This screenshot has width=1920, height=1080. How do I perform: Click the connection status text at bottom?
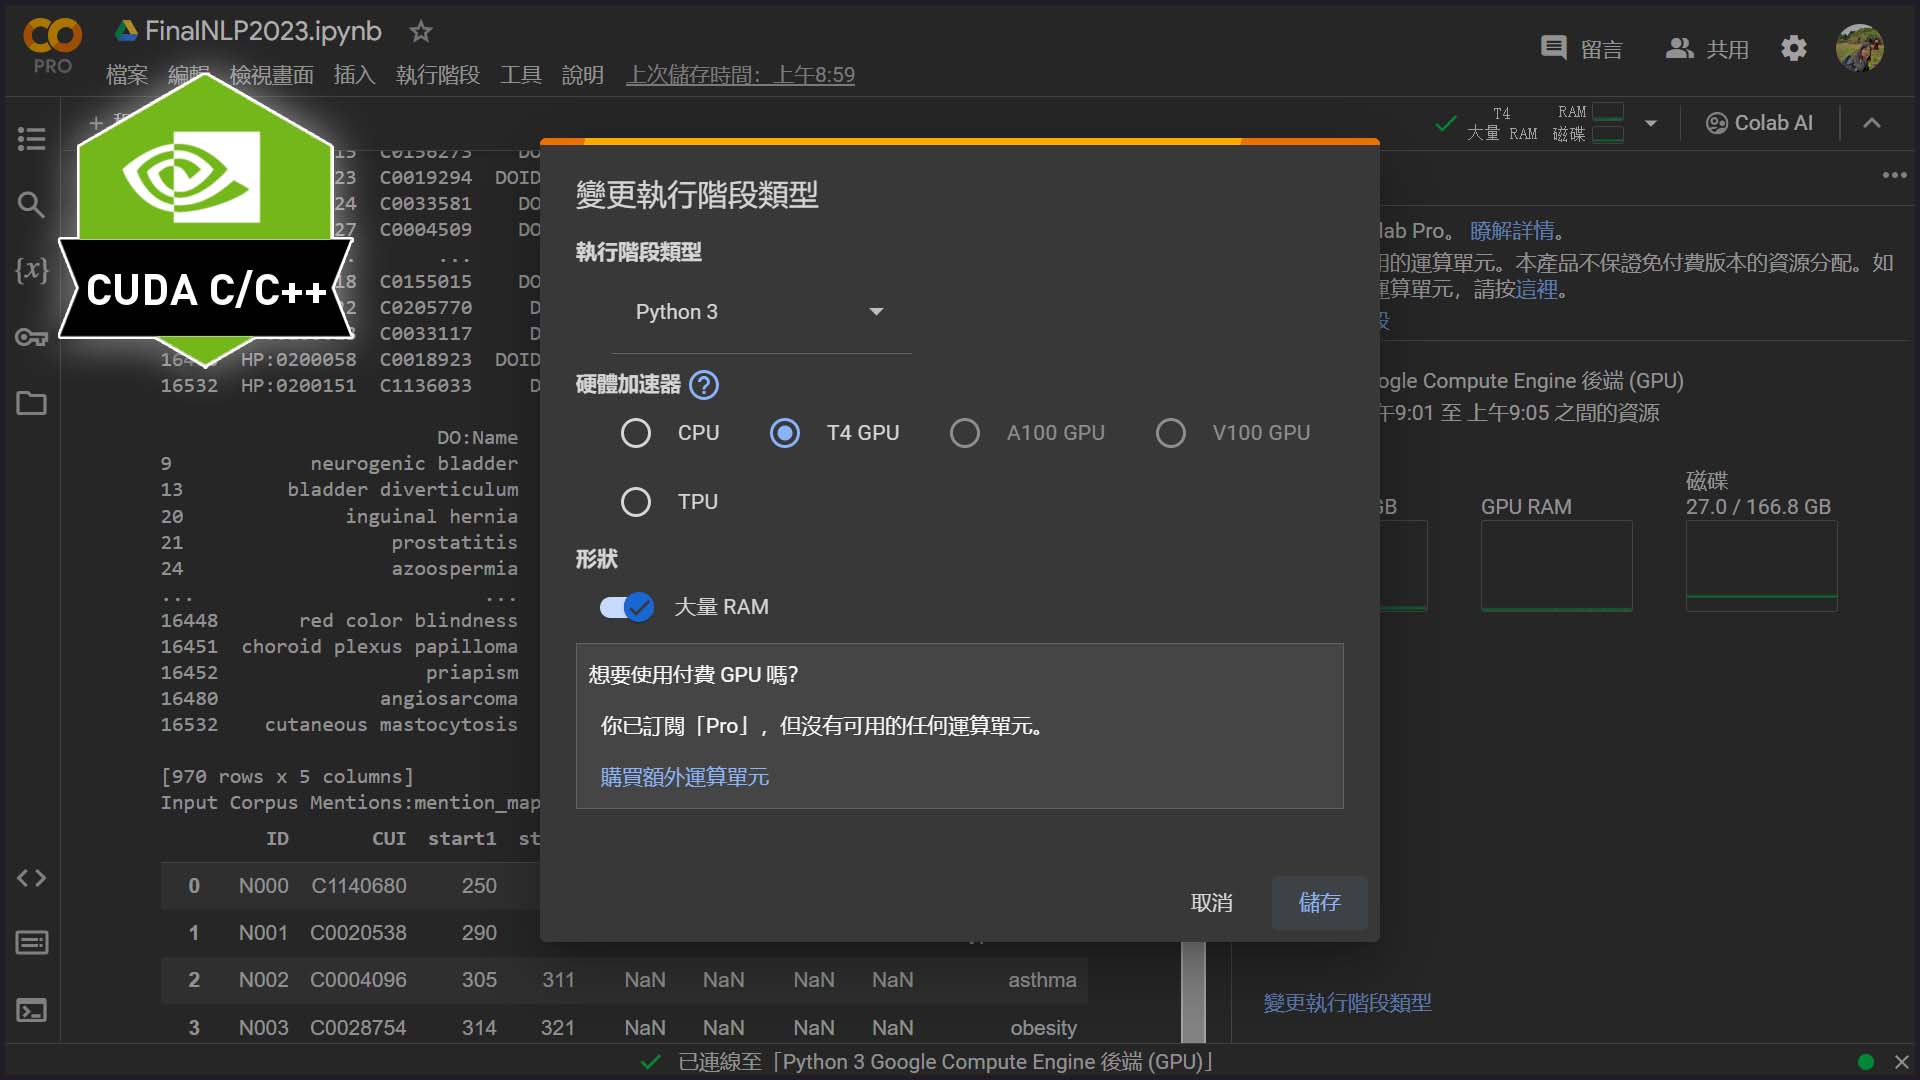point(945,1062)
